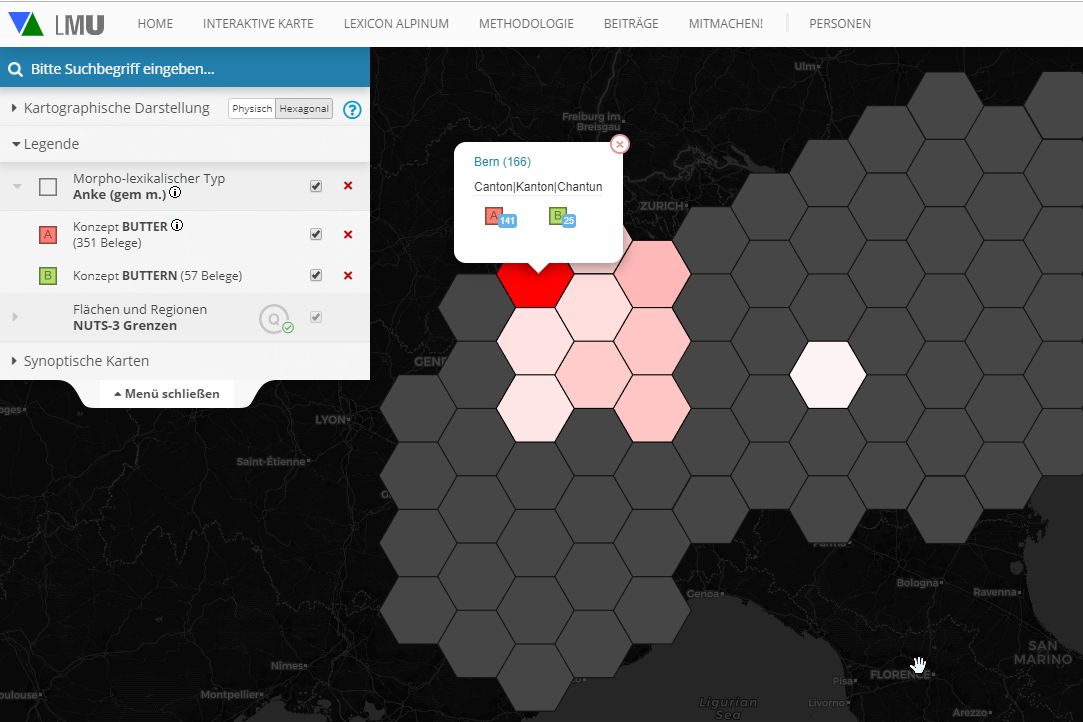Go to Methodologie in navigation

pos(526,23)
